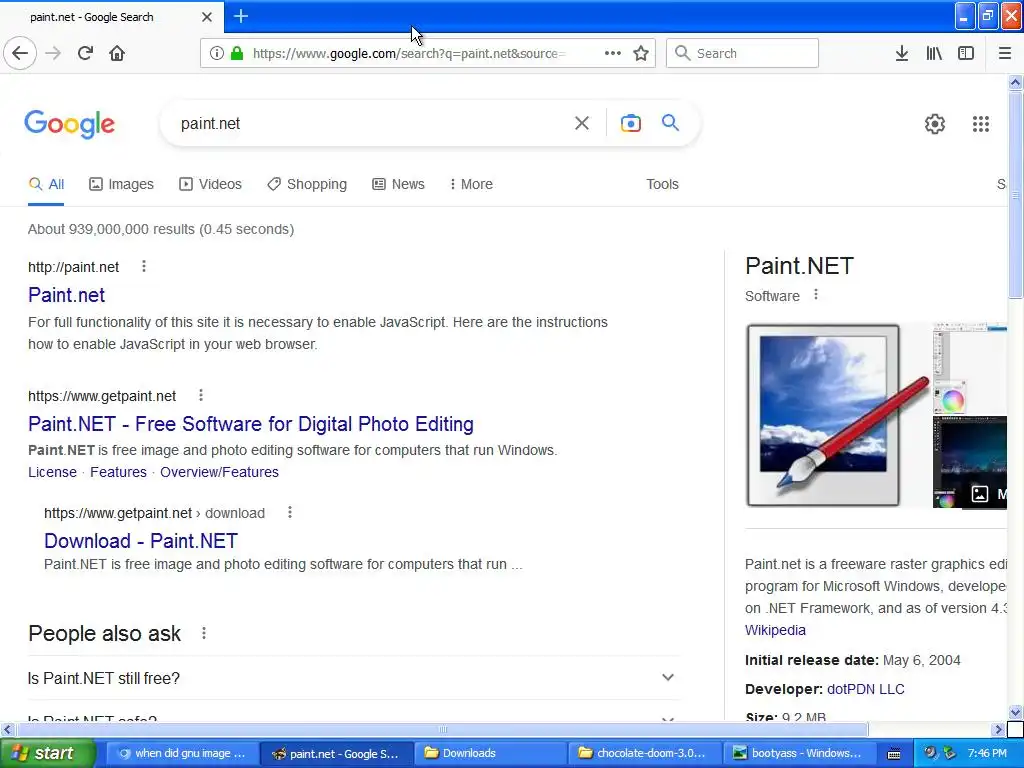
Task: Go to Google homepage via logo
Action: [x=69, y=124]
